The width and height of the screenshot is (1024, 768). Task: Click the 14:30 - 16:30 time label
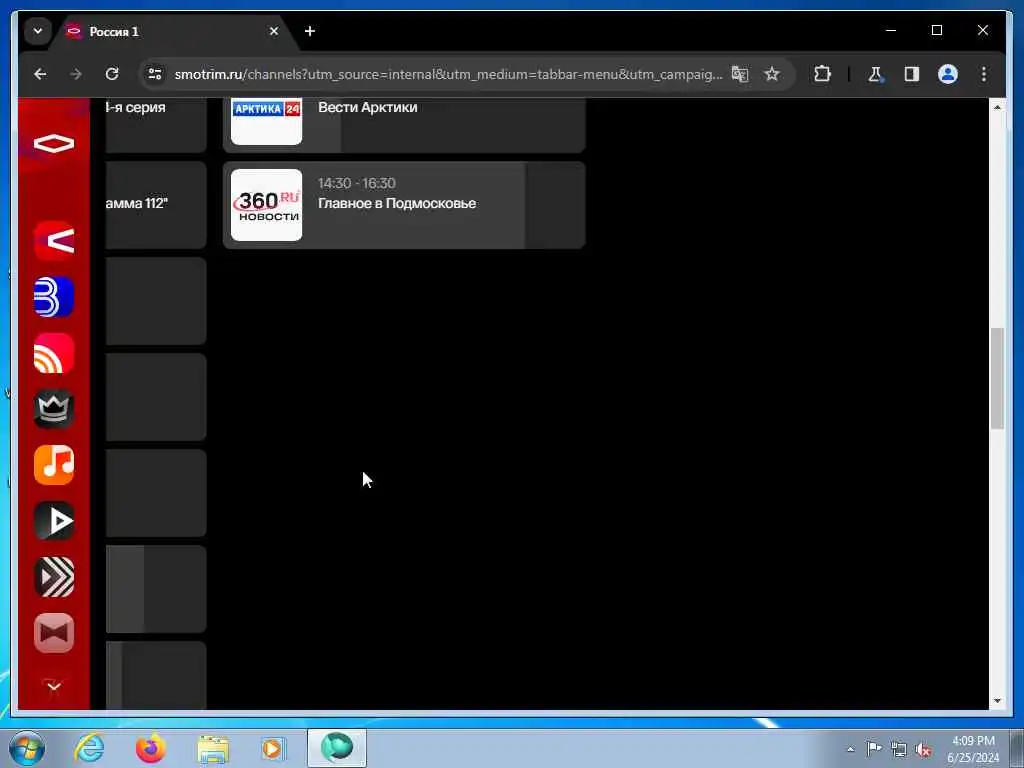tap(357, 183)
